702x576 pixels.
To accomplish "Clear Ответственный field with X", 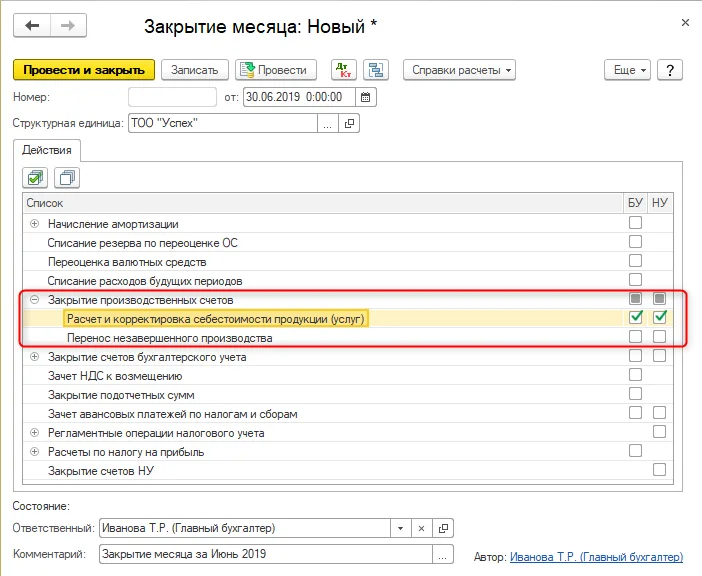I will [x=421, y=529].
